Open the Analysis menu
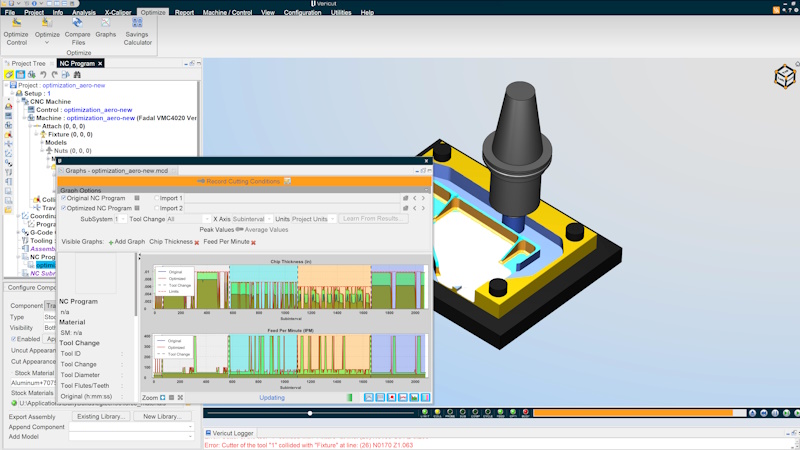The height and width of the screenshot is (450, 800). pyautogui.click(x=84, y=13)
